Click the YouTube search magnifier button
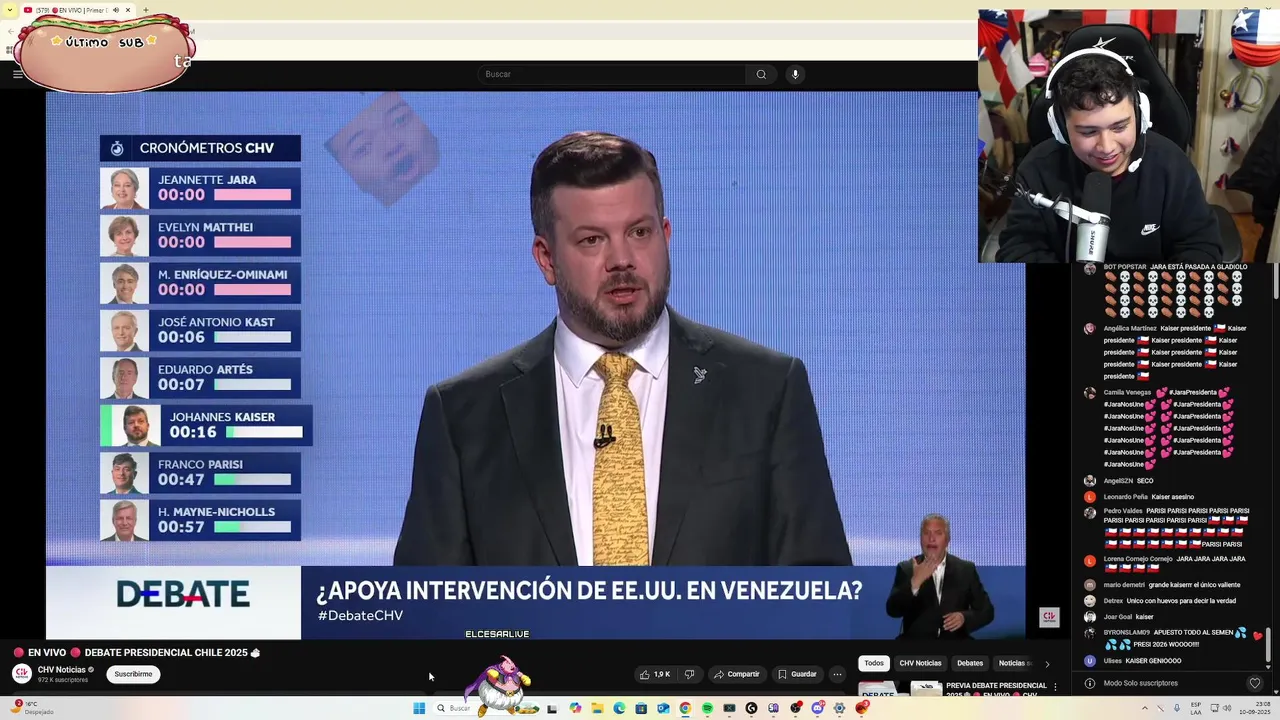This screenshot has height=720, width=1280. [761, 74]
